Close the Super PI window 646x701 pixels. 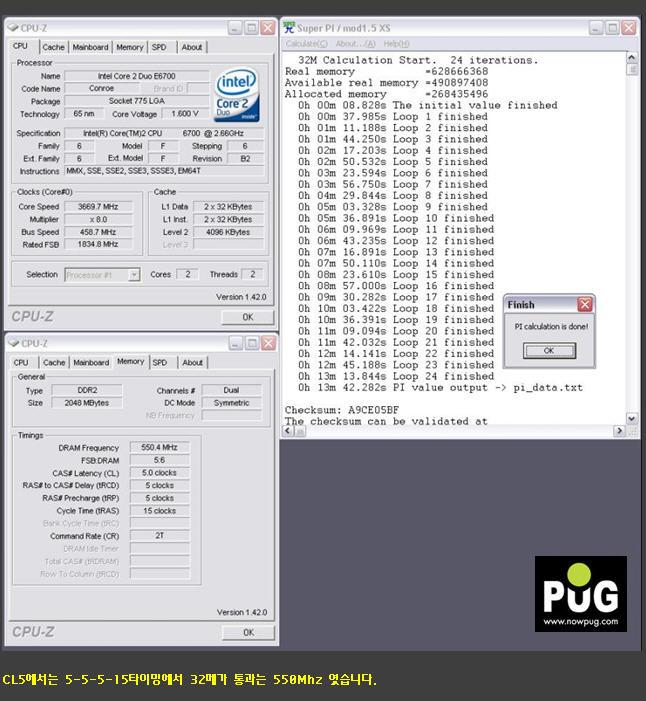(629, 28)
